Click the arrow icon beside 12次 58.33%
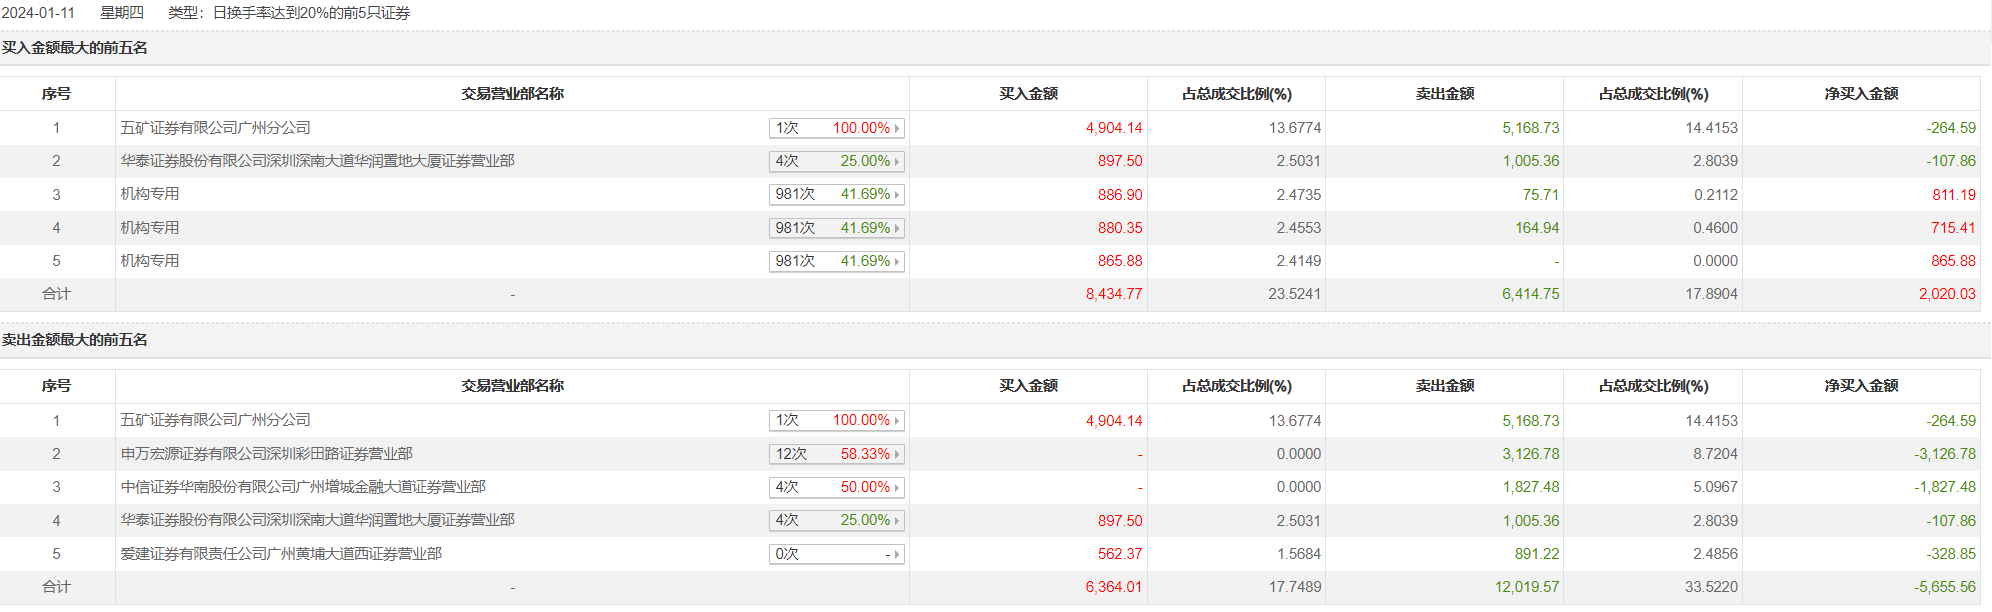The height and width of the screenshot is (612, 1992). [x=897, y=455]
